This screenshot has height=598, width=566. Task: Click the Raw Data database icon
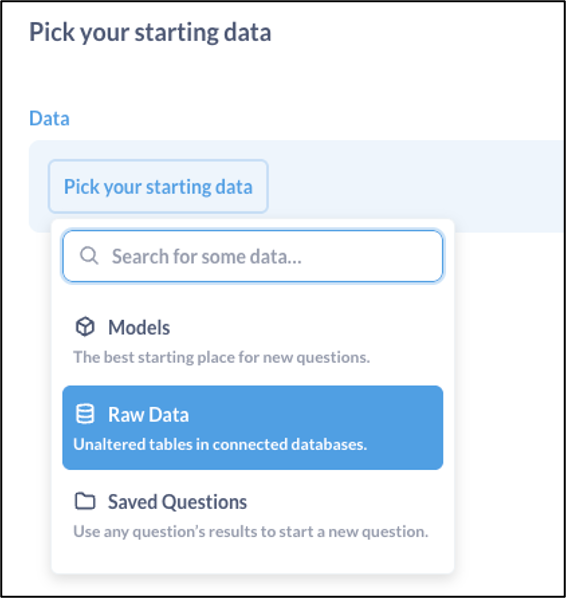85,414
